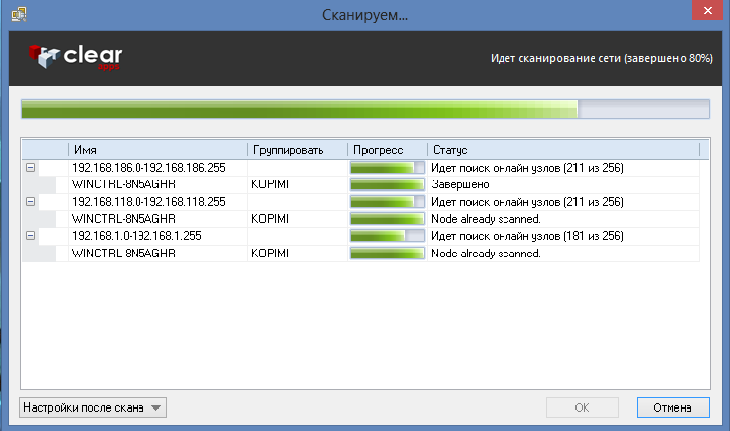
Task: Sort by the Группировать column header
Action: click(x=297, y=150)
